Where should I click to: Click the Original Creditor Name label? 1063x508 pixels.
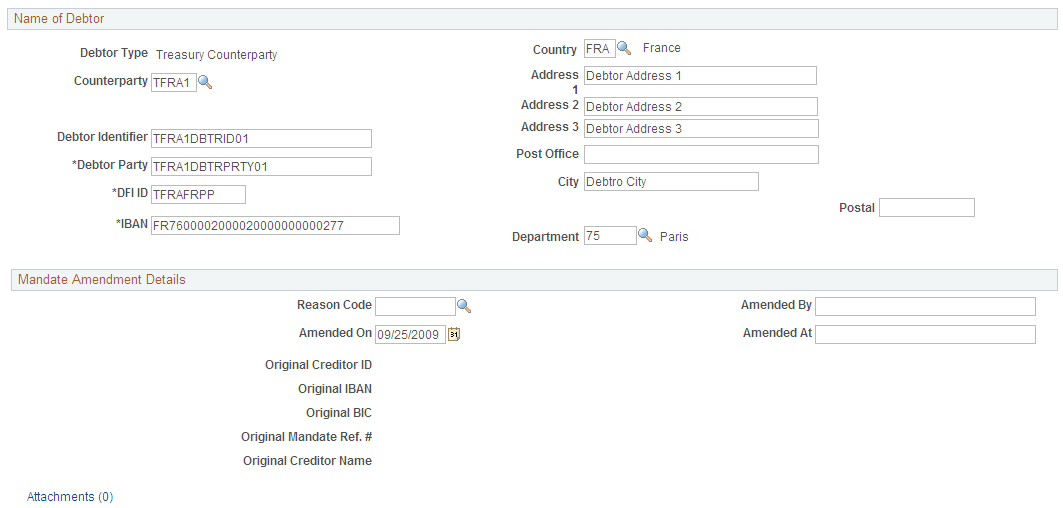308,461
